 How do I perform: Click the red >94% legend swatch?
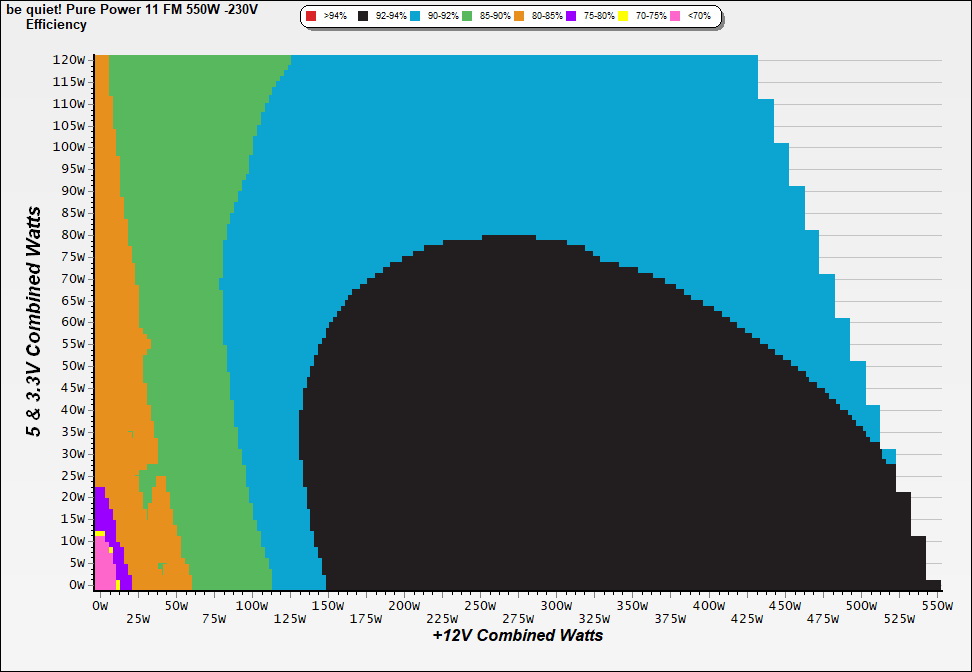coord(310,17)
